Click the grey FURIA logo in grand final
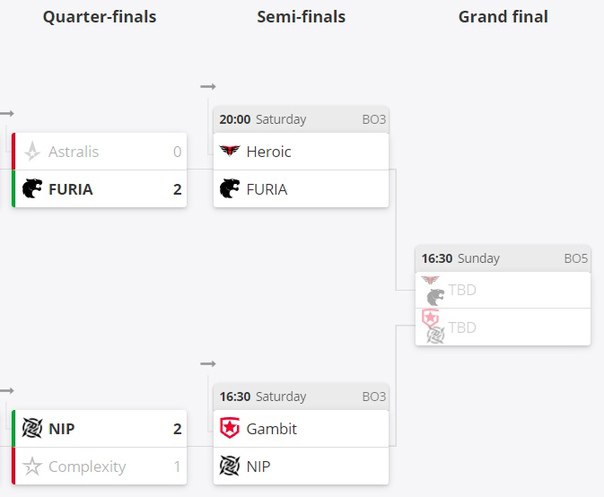The height and width of the screenshot is (497, 604). point(435,297)
